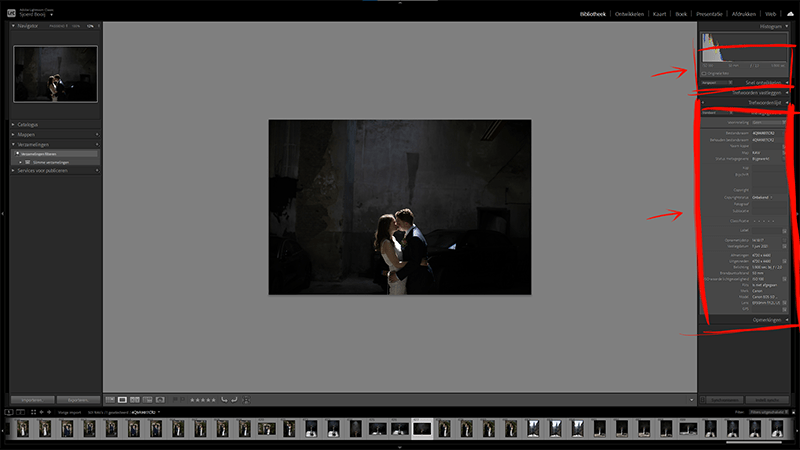Image resolution: width=800 pixels, height=450 pixels.
Task: Expand the Trefwoordenlijst panel
Action: [787, 103]
